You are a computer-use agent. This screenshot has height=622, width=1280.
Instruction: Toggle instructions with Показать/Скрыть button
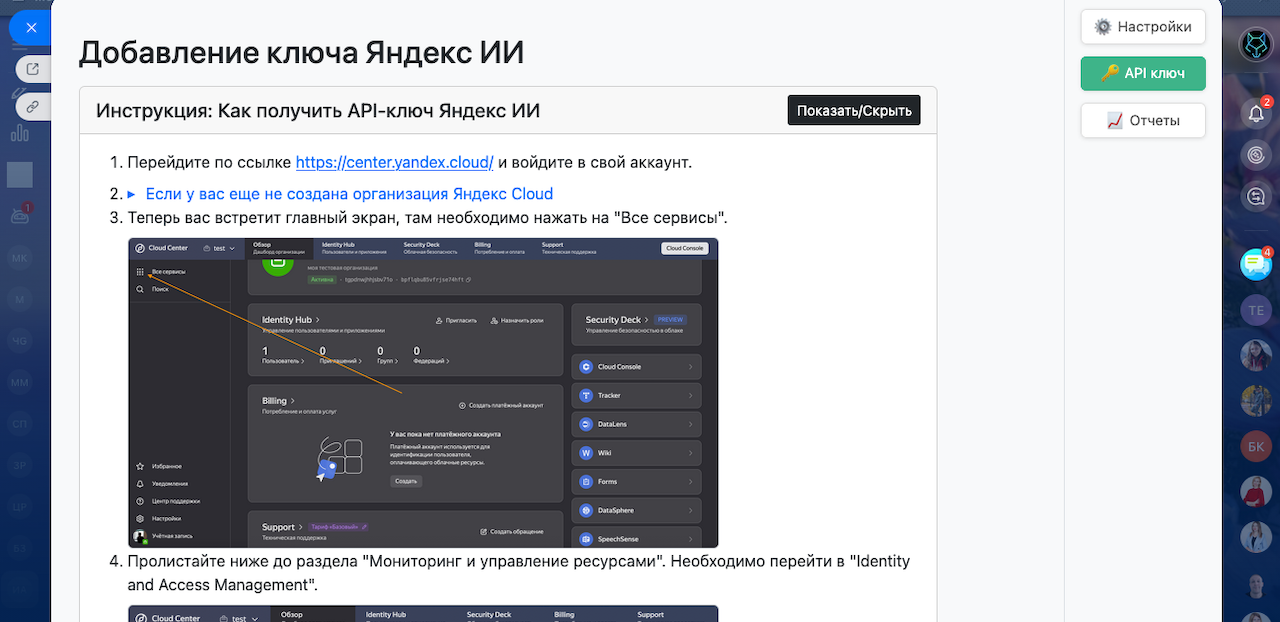[x=854, y=110]
